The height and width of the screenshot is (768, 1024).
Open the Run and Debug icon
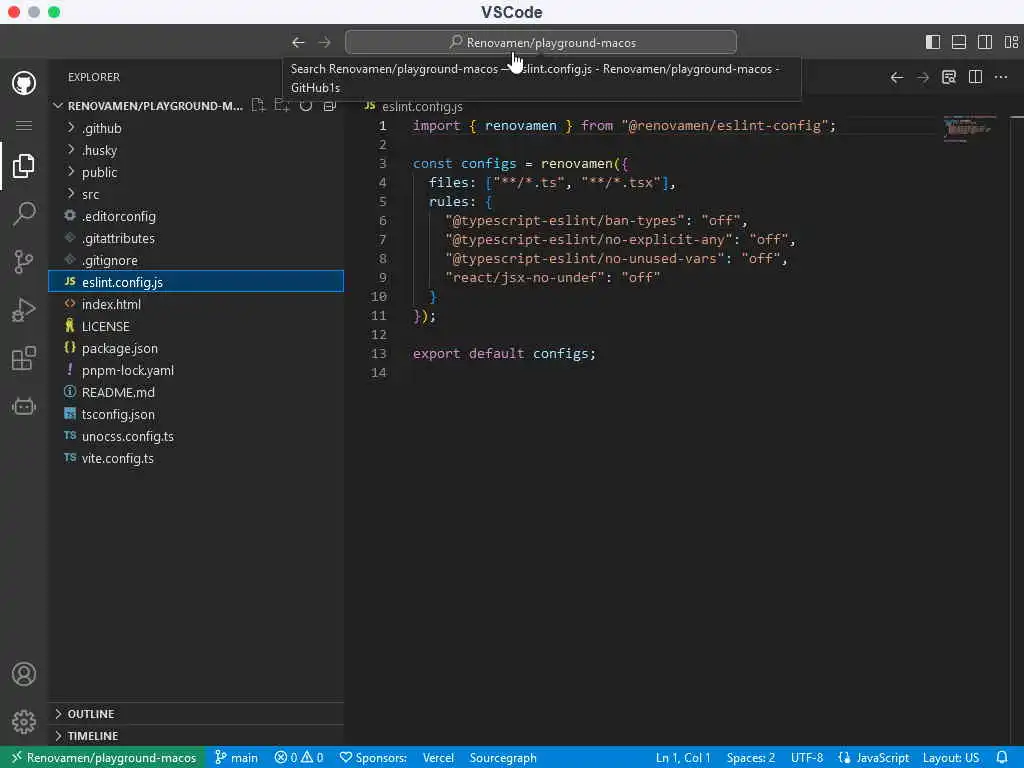[x=24, y=310]
